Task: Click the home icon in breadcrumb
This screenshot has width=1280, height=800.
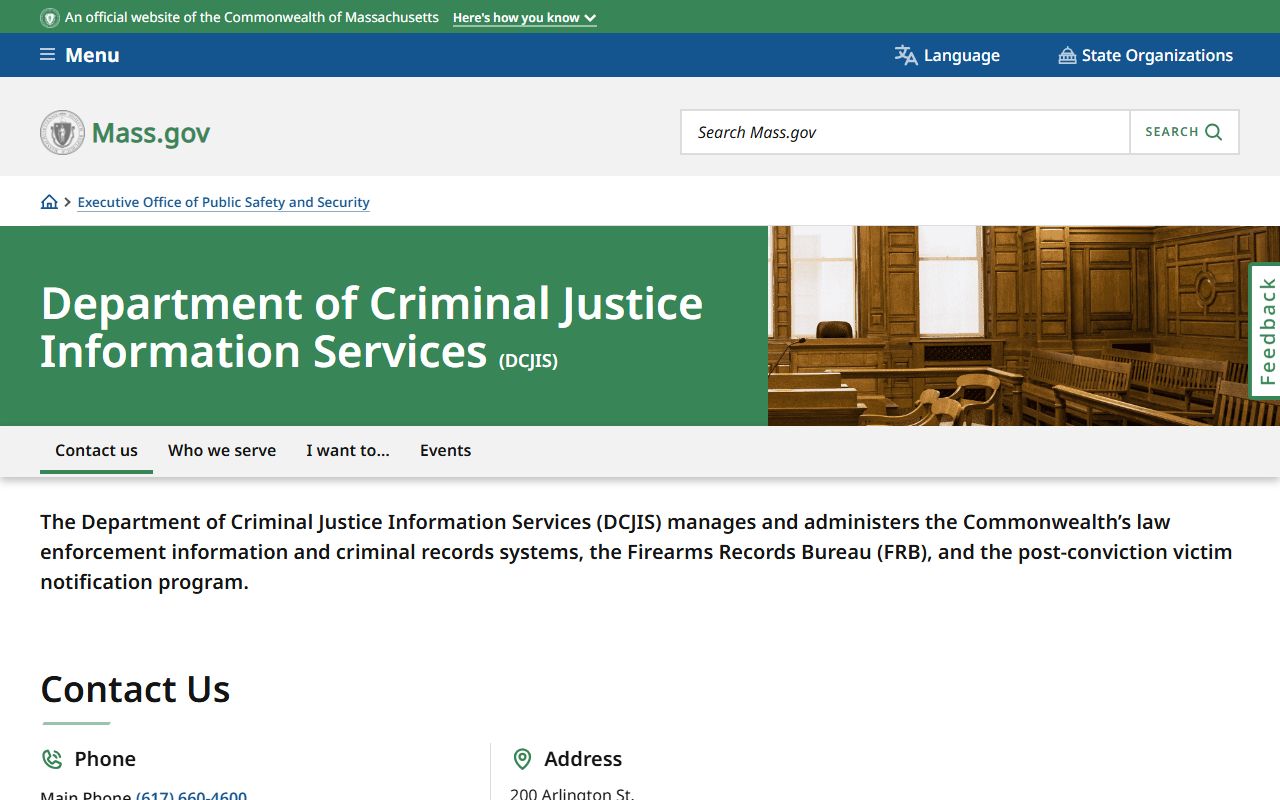Action: pyautogui.click(x=49, y=202)
